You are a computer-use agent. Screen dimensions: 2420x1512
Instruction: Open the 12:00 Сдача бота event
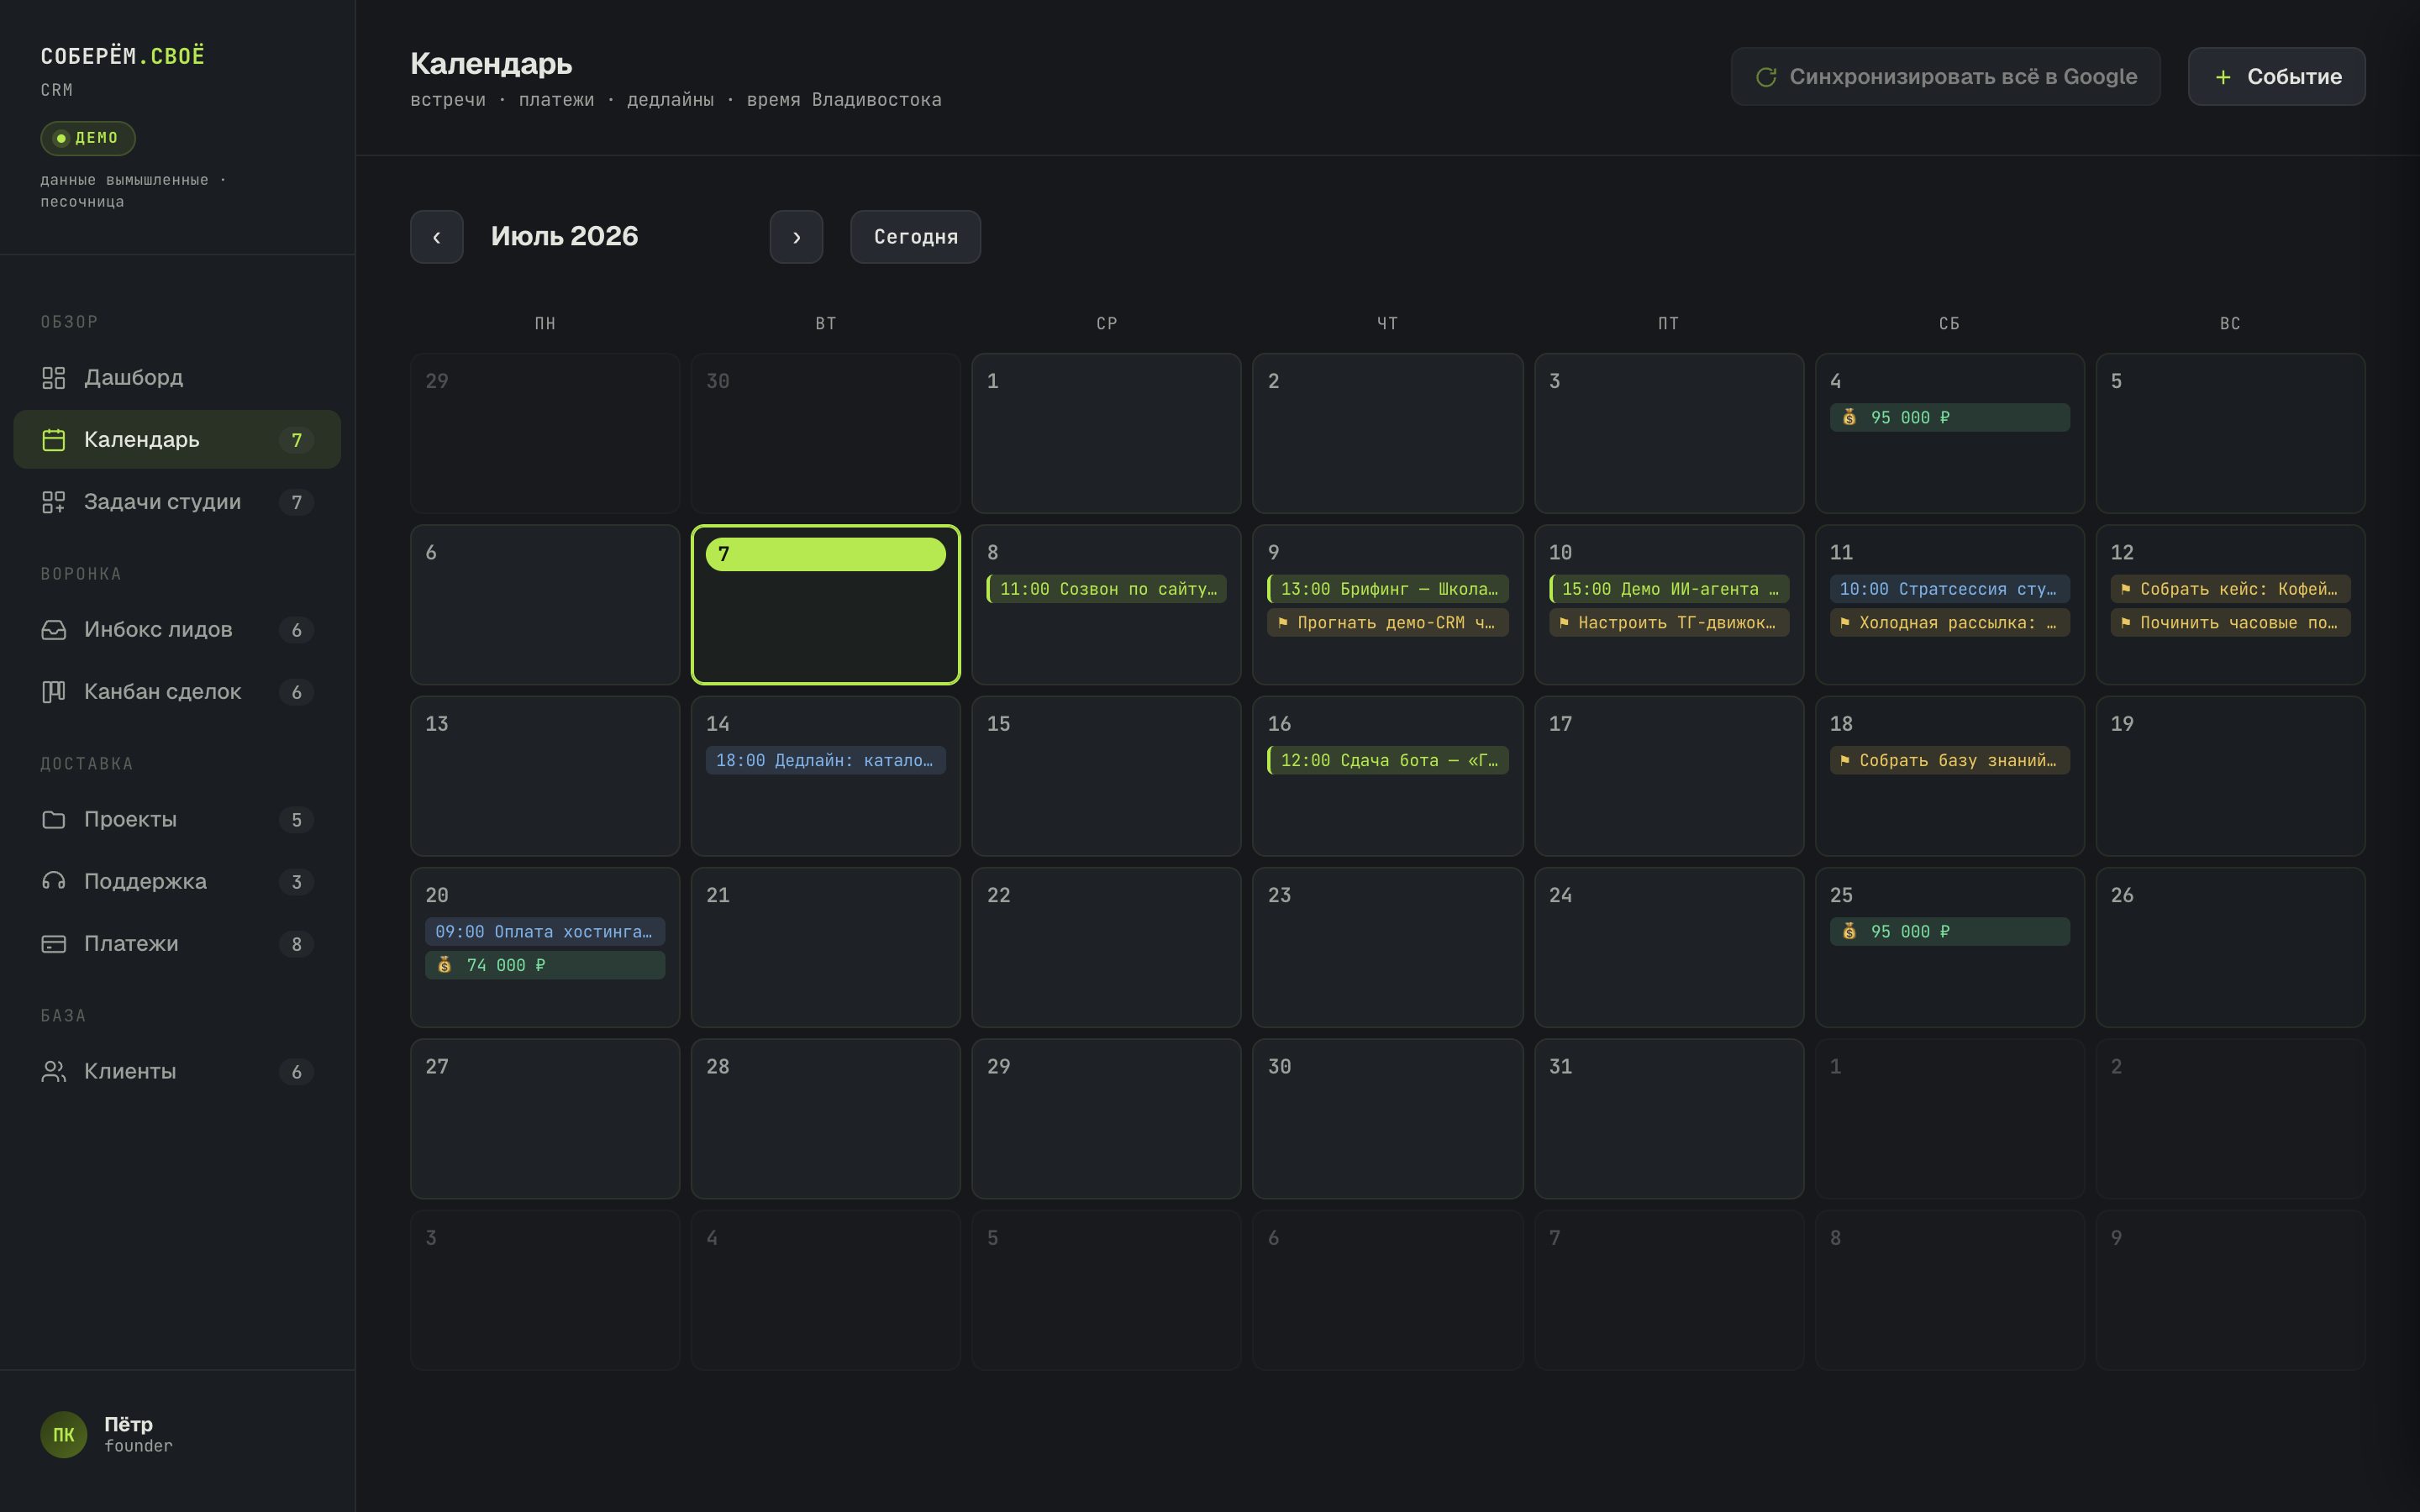(1387, 761)
